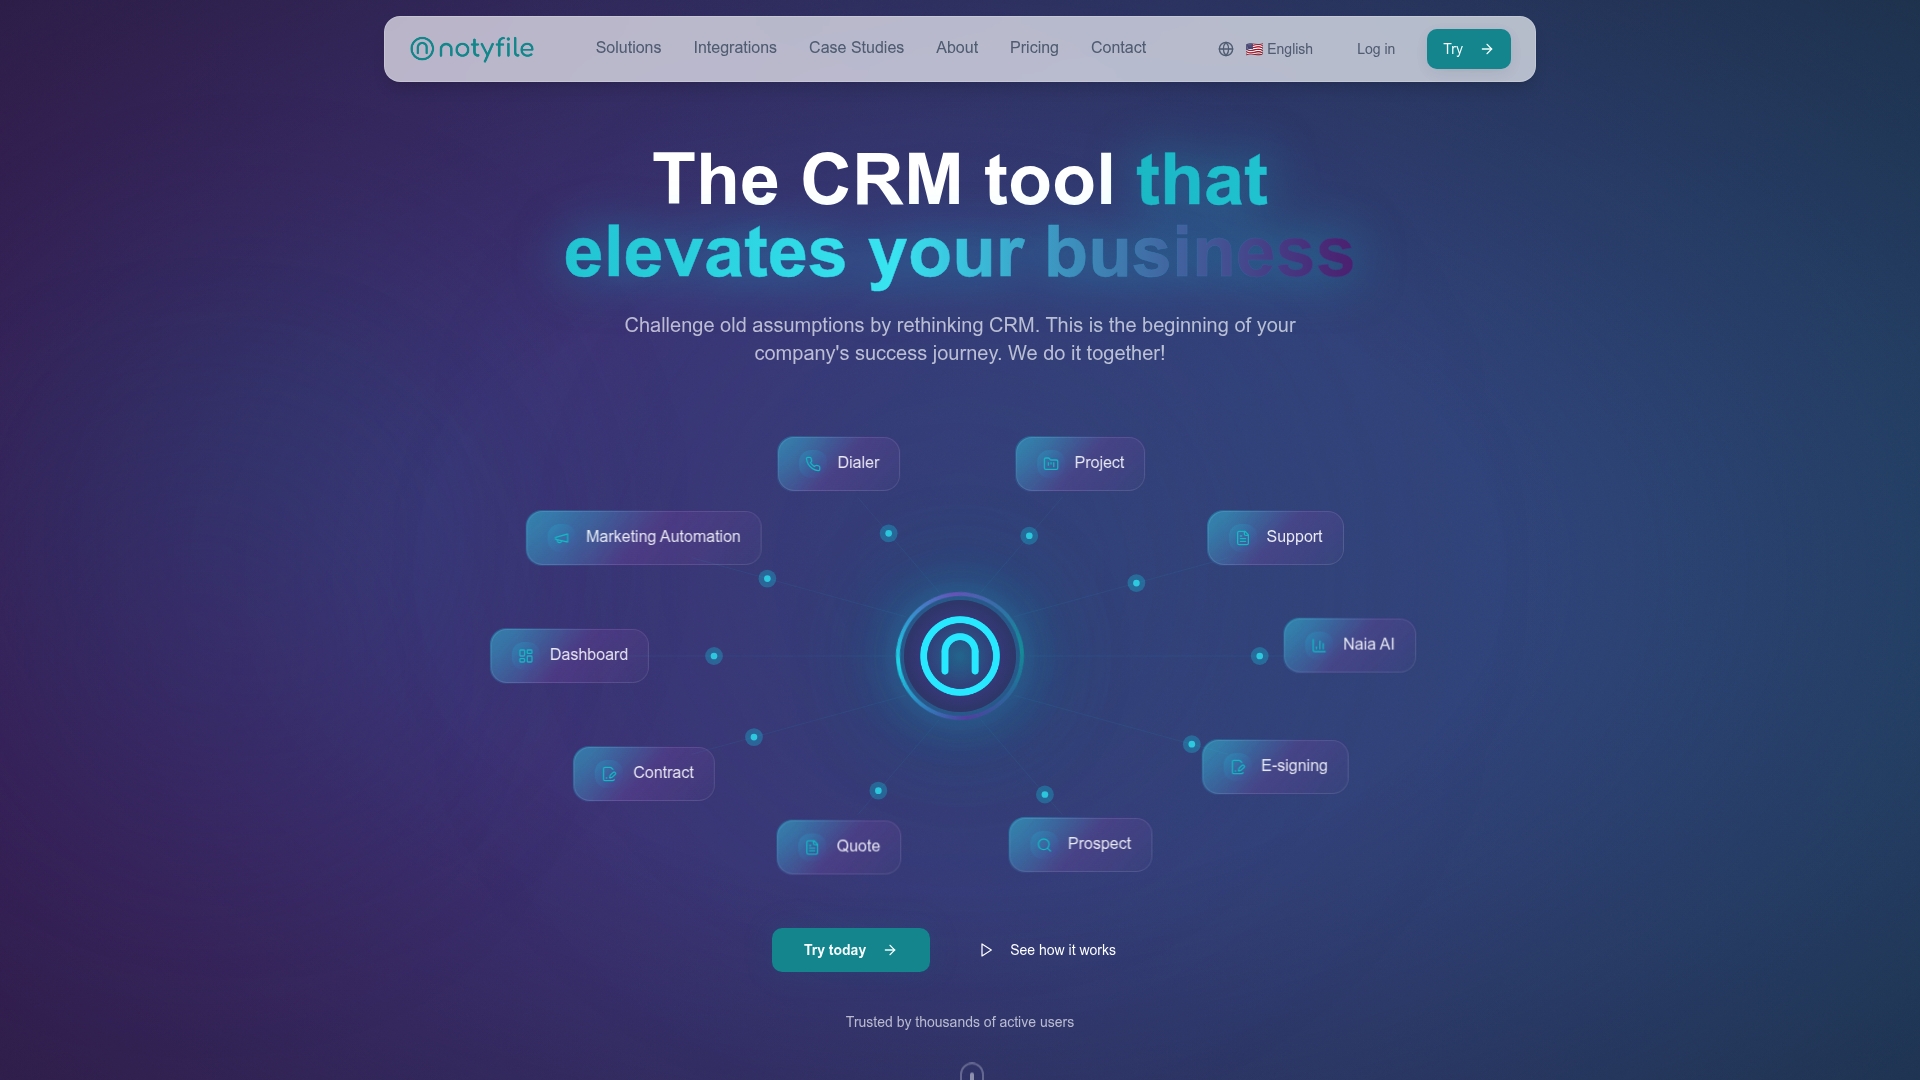Open the Contact page
The image size is (1920, 1080).
(x=1118, y=48)
